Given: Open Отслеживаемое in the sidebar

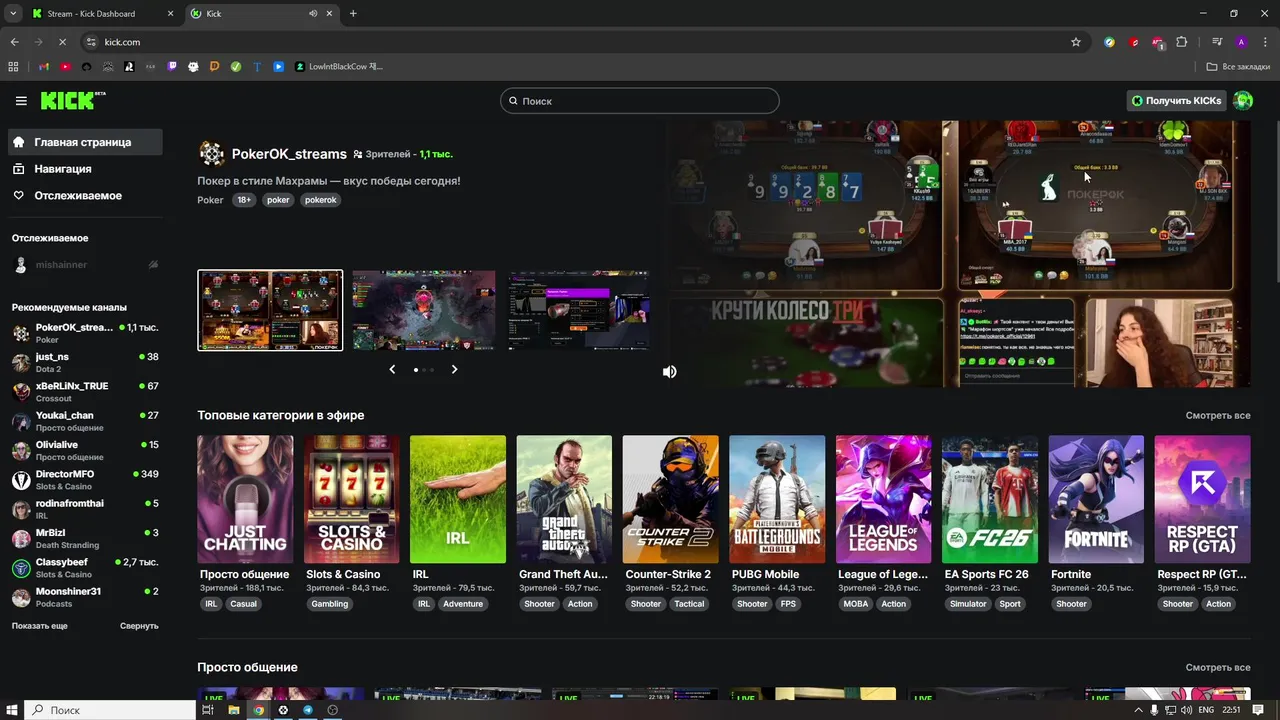Looking at the screenshot, I should [x=86, y=196].
